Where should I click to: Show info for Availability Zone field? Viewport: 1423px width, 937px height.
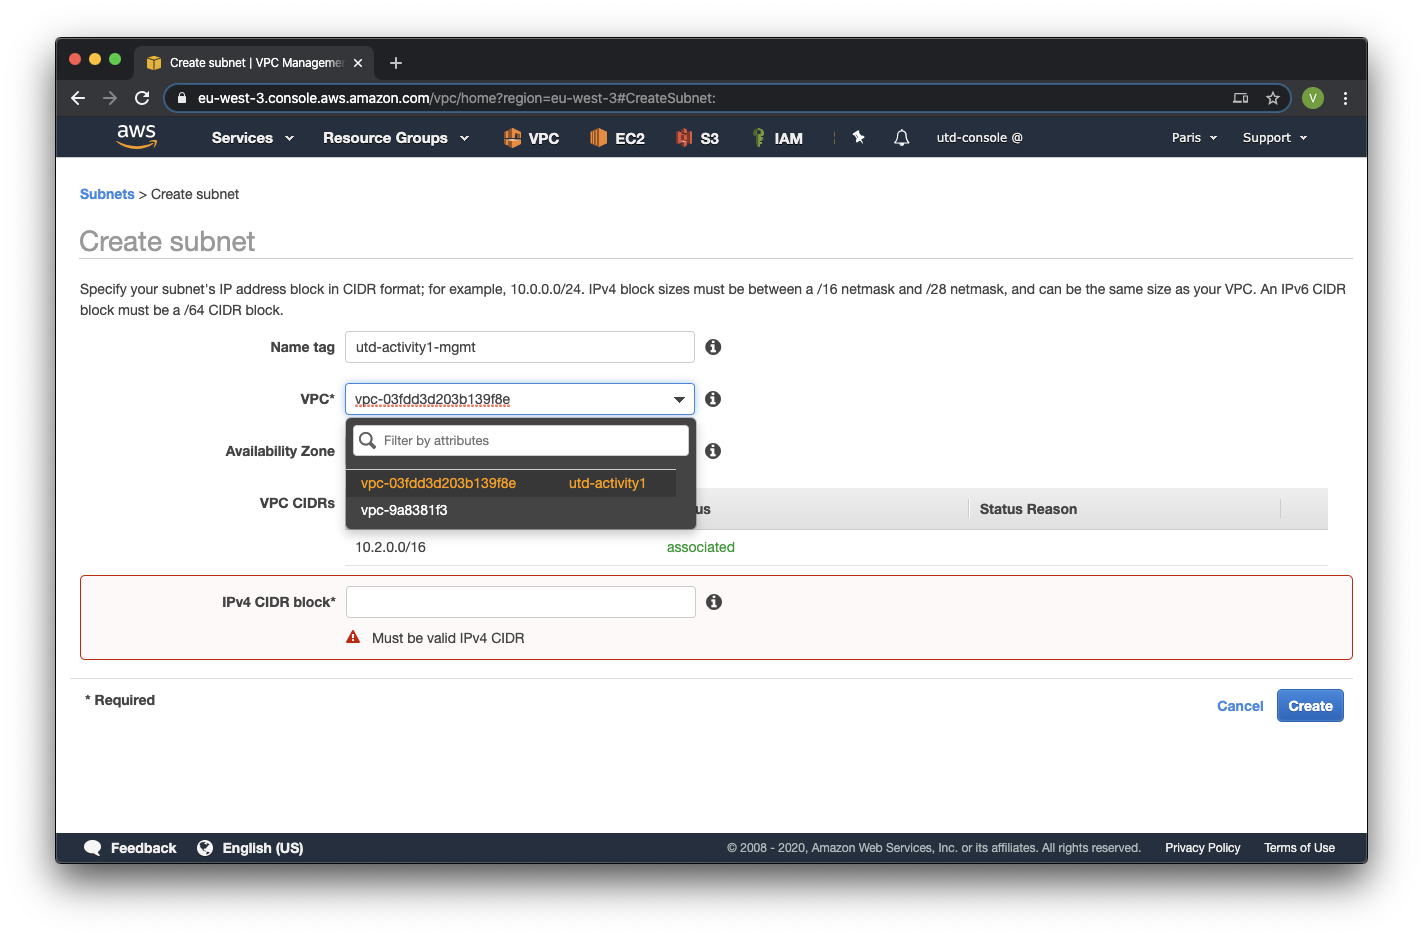coord(713,451)
